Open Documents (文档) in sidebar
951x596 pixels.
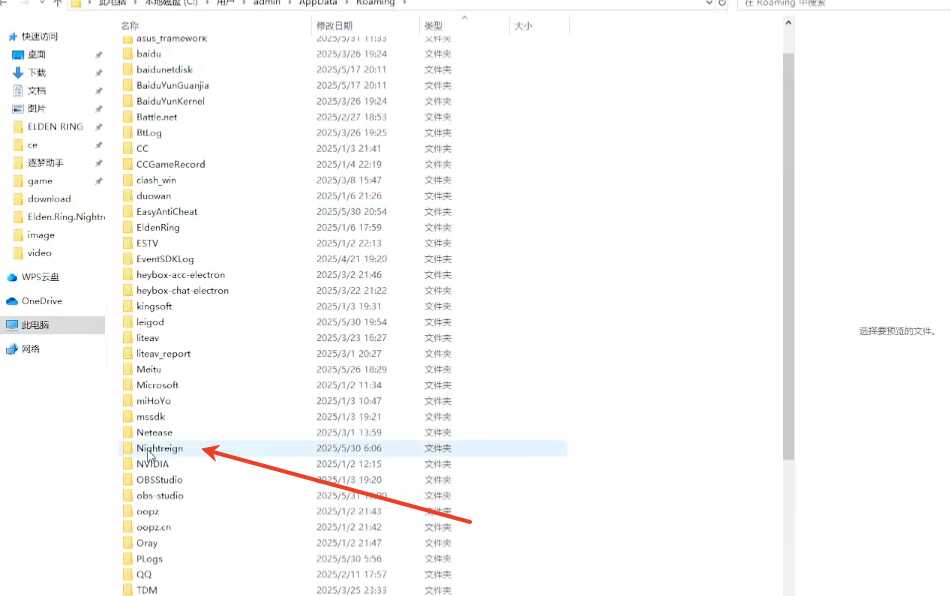pyautogui.click(x=36, y=90)
